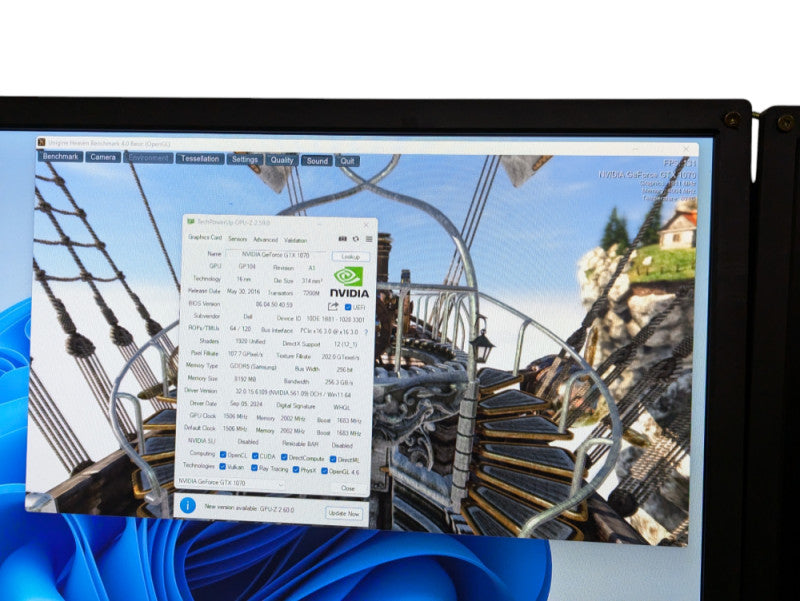The image size is (800, 601).
Task: Click the BIOS share/export arrow icon
Action: point(333,306)
